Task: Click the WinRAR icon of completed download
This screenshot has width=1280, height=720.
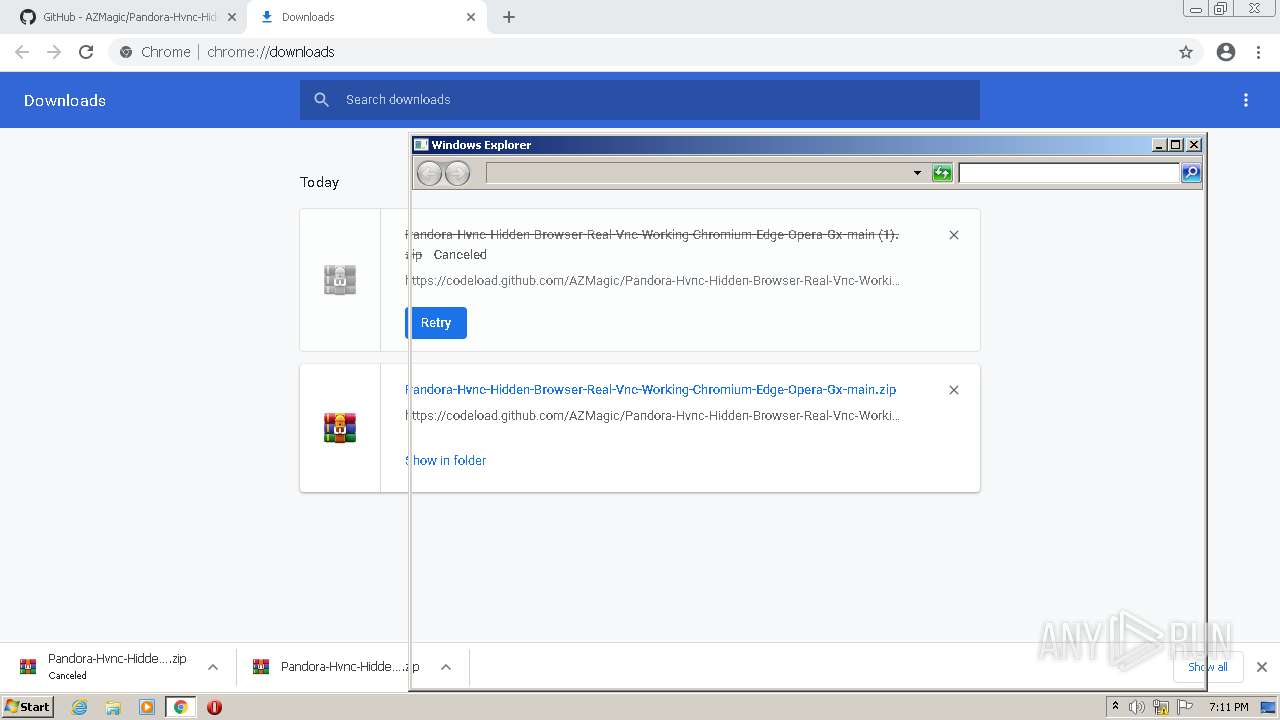Action: (x=340, y=428)
